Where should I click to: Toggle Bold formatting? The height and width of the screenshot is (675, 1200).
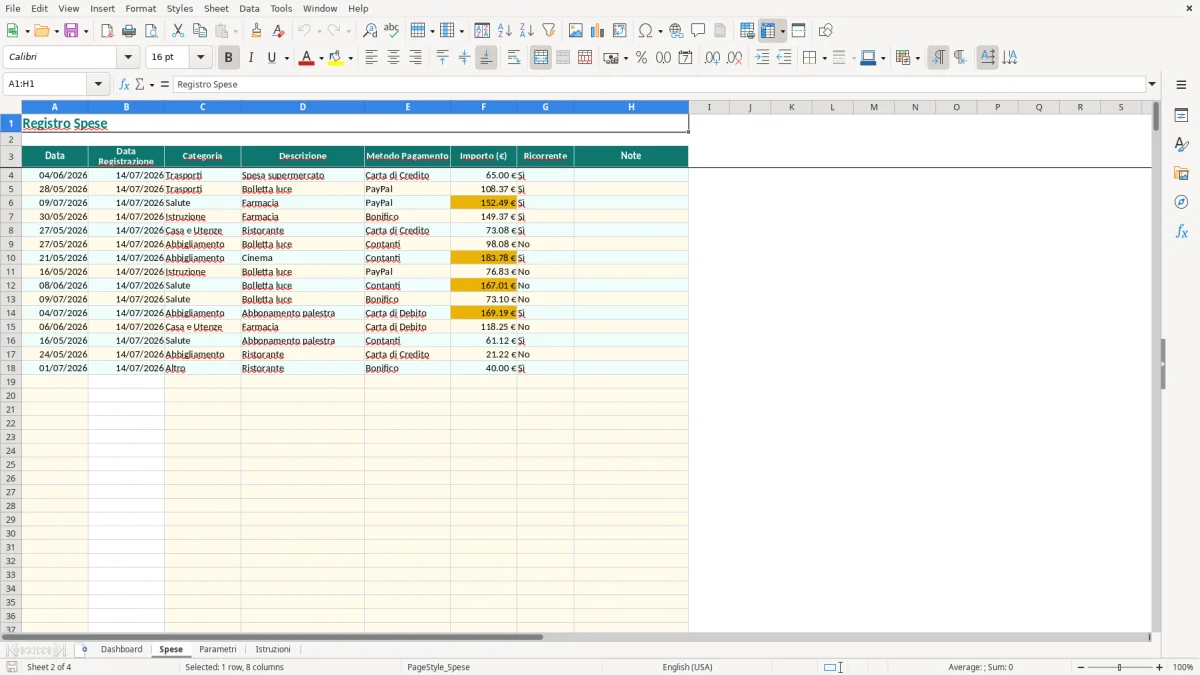coord(228,58)
